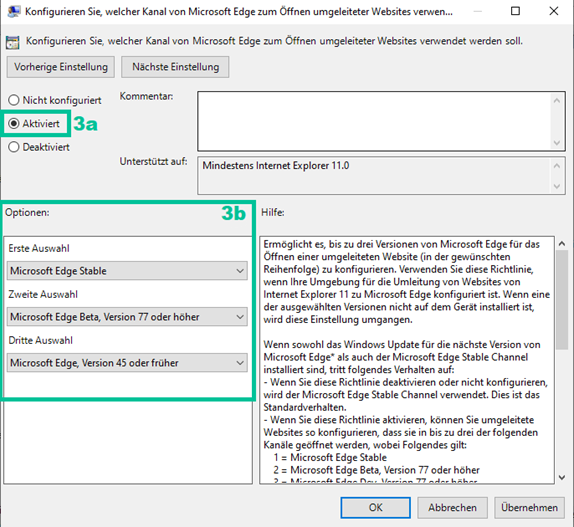The width and height of the screenshot is (574, 527).
Task: Go to 'Nächste Einstellung'
Action: (175, 67)
